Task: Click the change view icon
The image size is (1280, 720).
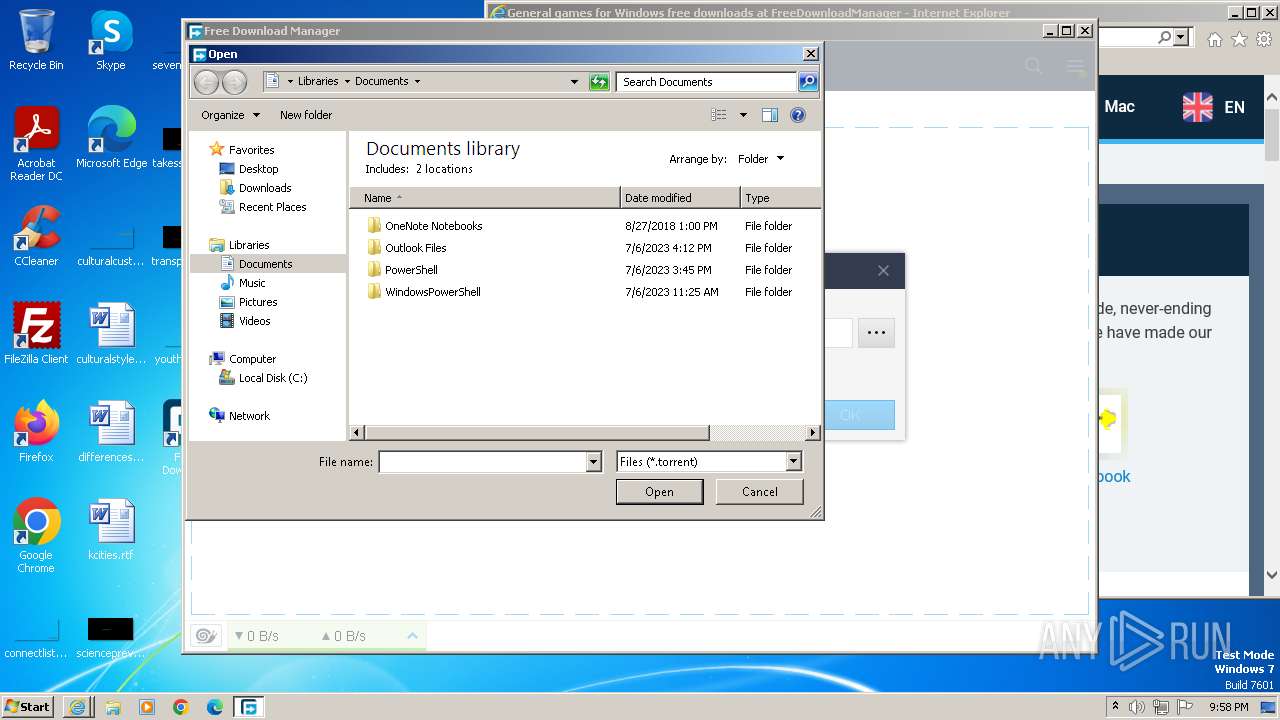Action: point(718,115)
